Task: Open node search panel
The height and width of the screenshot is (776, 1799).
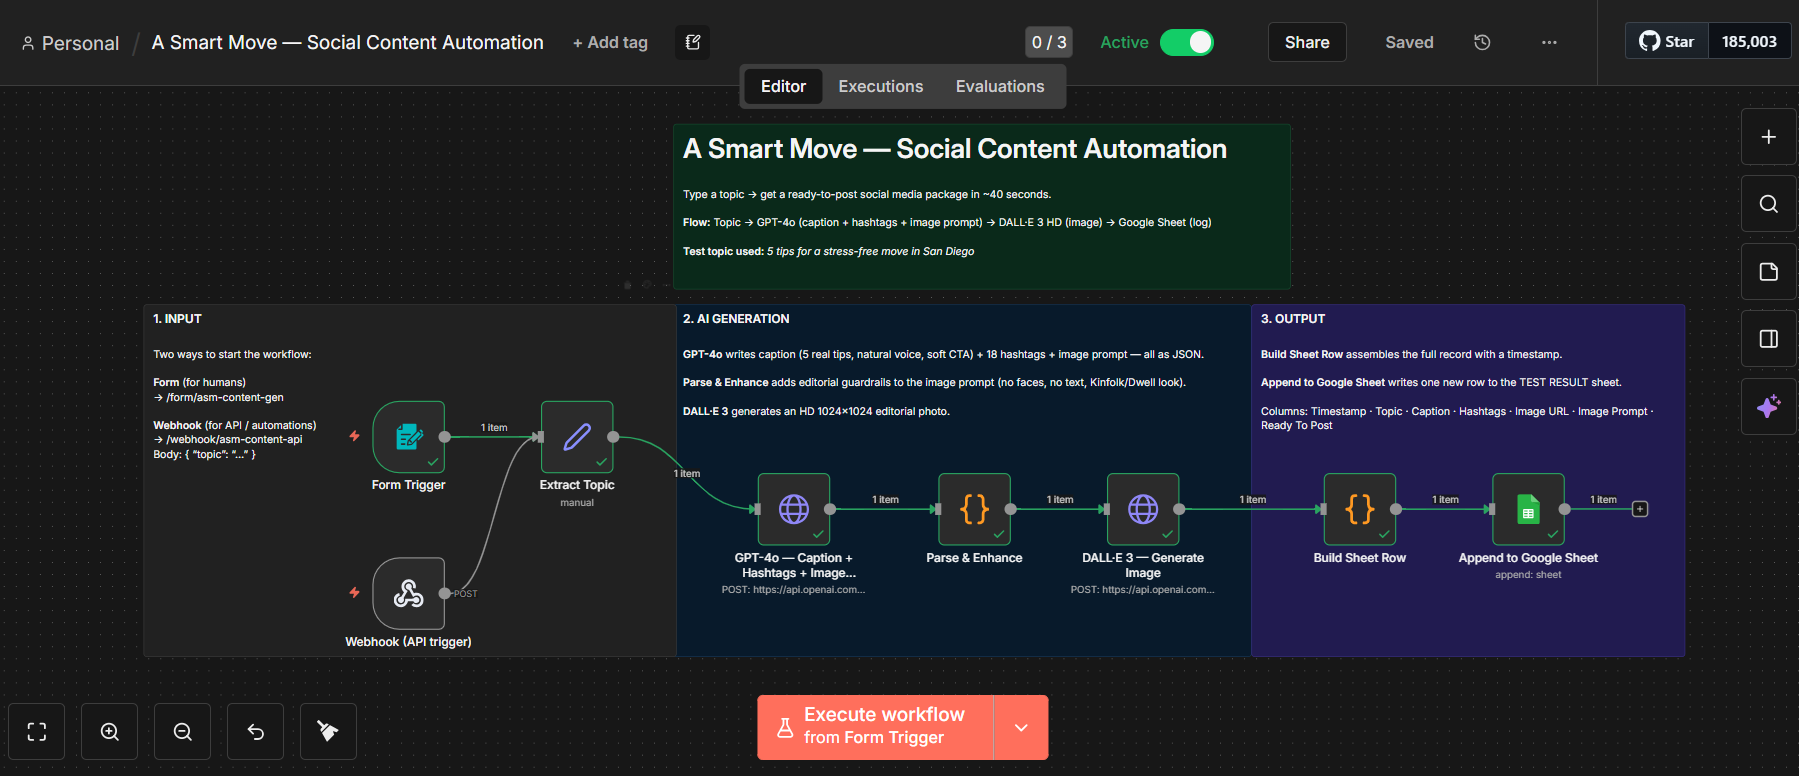Action: click(x=1768, y=204)
